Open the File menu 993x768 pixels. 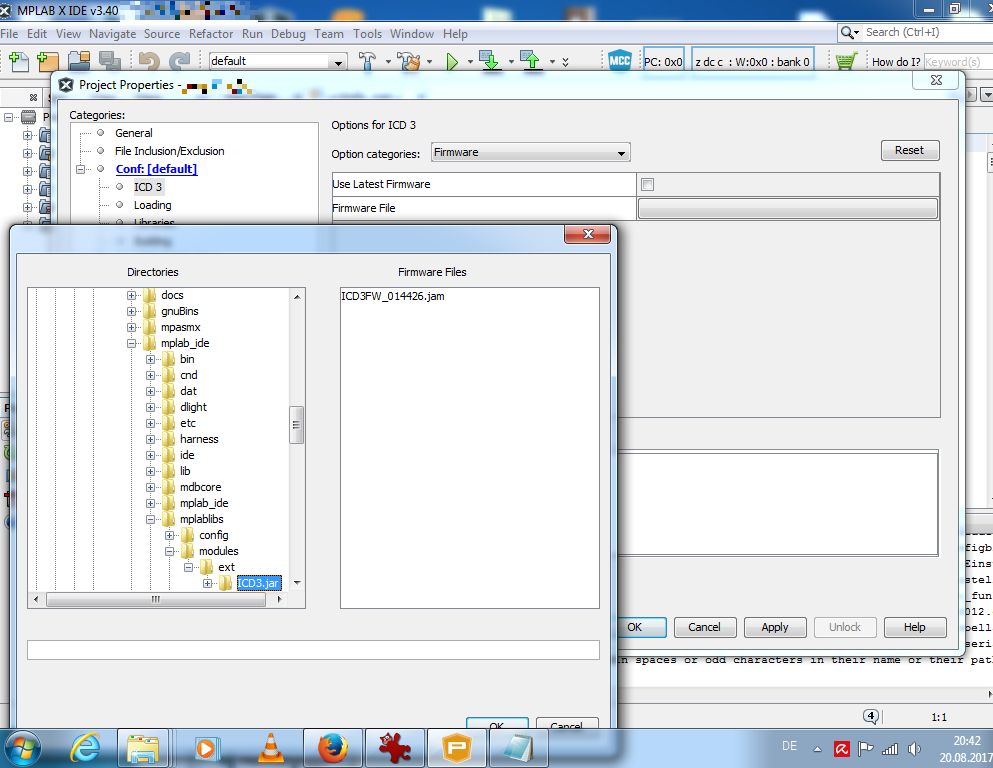pyautogui.click(x=9, y=34)
